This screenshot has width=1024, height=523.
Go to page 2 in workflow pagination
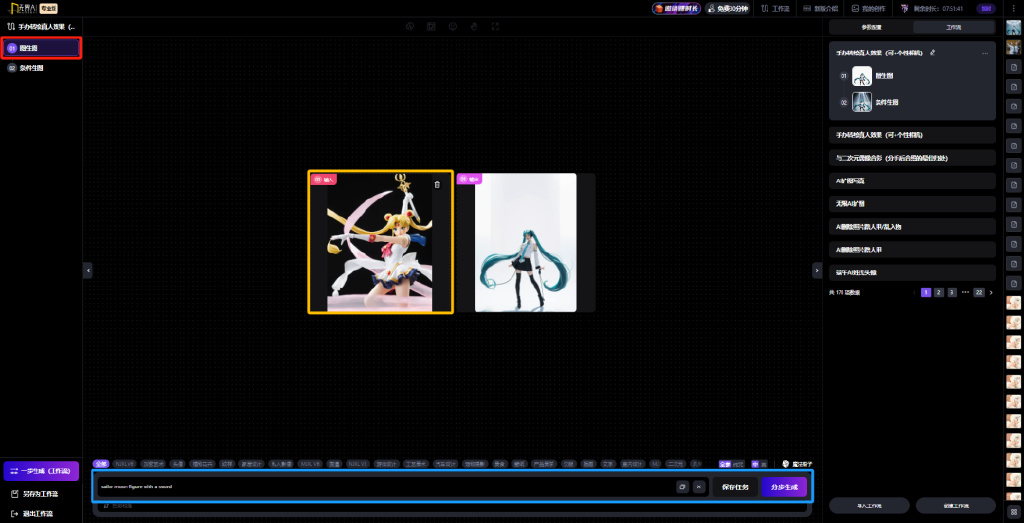click(x=938, y=293)
